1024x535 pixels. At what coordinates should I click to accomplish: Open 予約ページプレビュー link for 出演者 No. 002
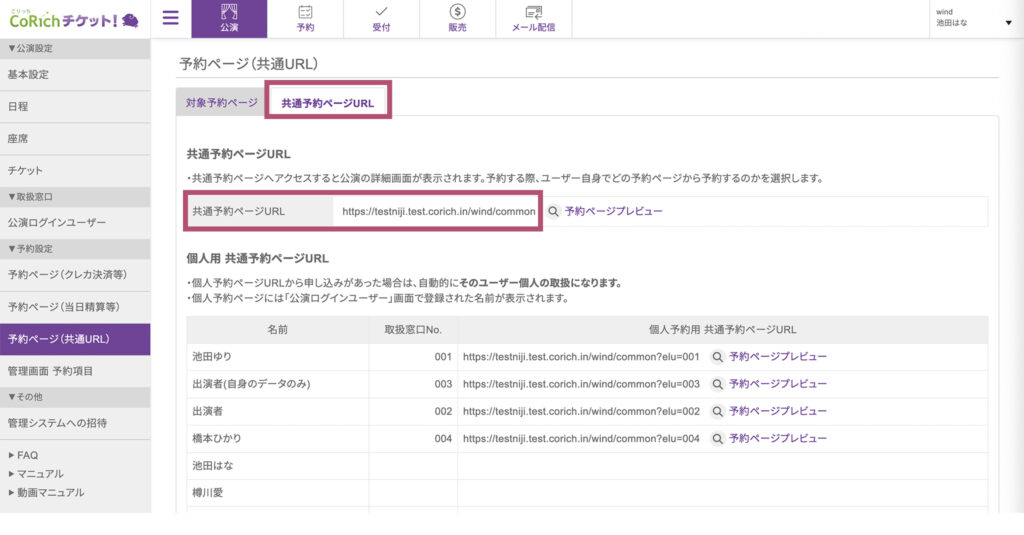(777, 411)
